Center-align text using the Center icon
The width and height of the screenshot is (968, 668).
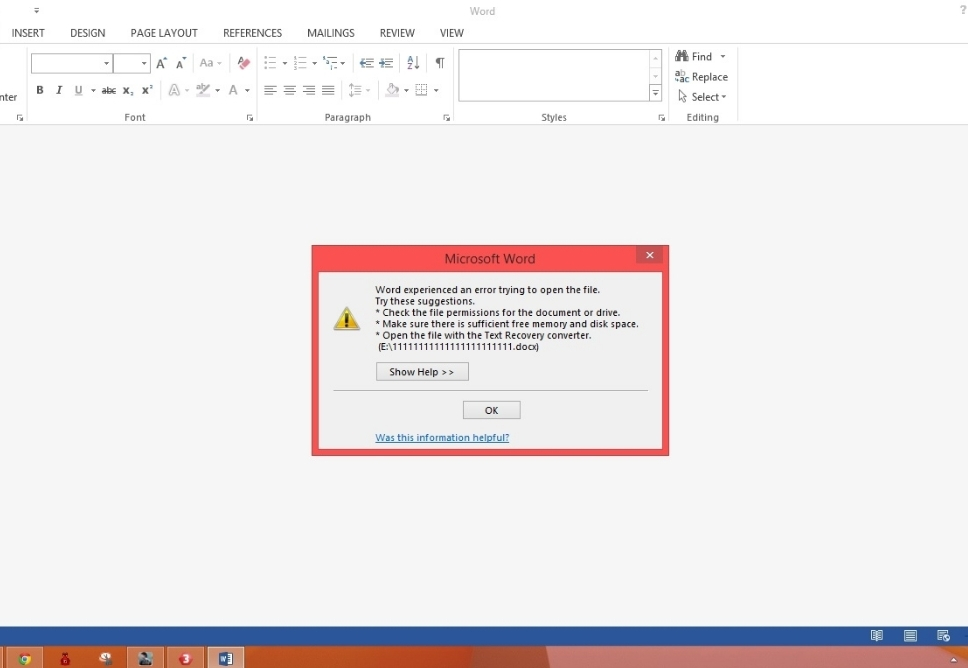click(x=289, y=90)
